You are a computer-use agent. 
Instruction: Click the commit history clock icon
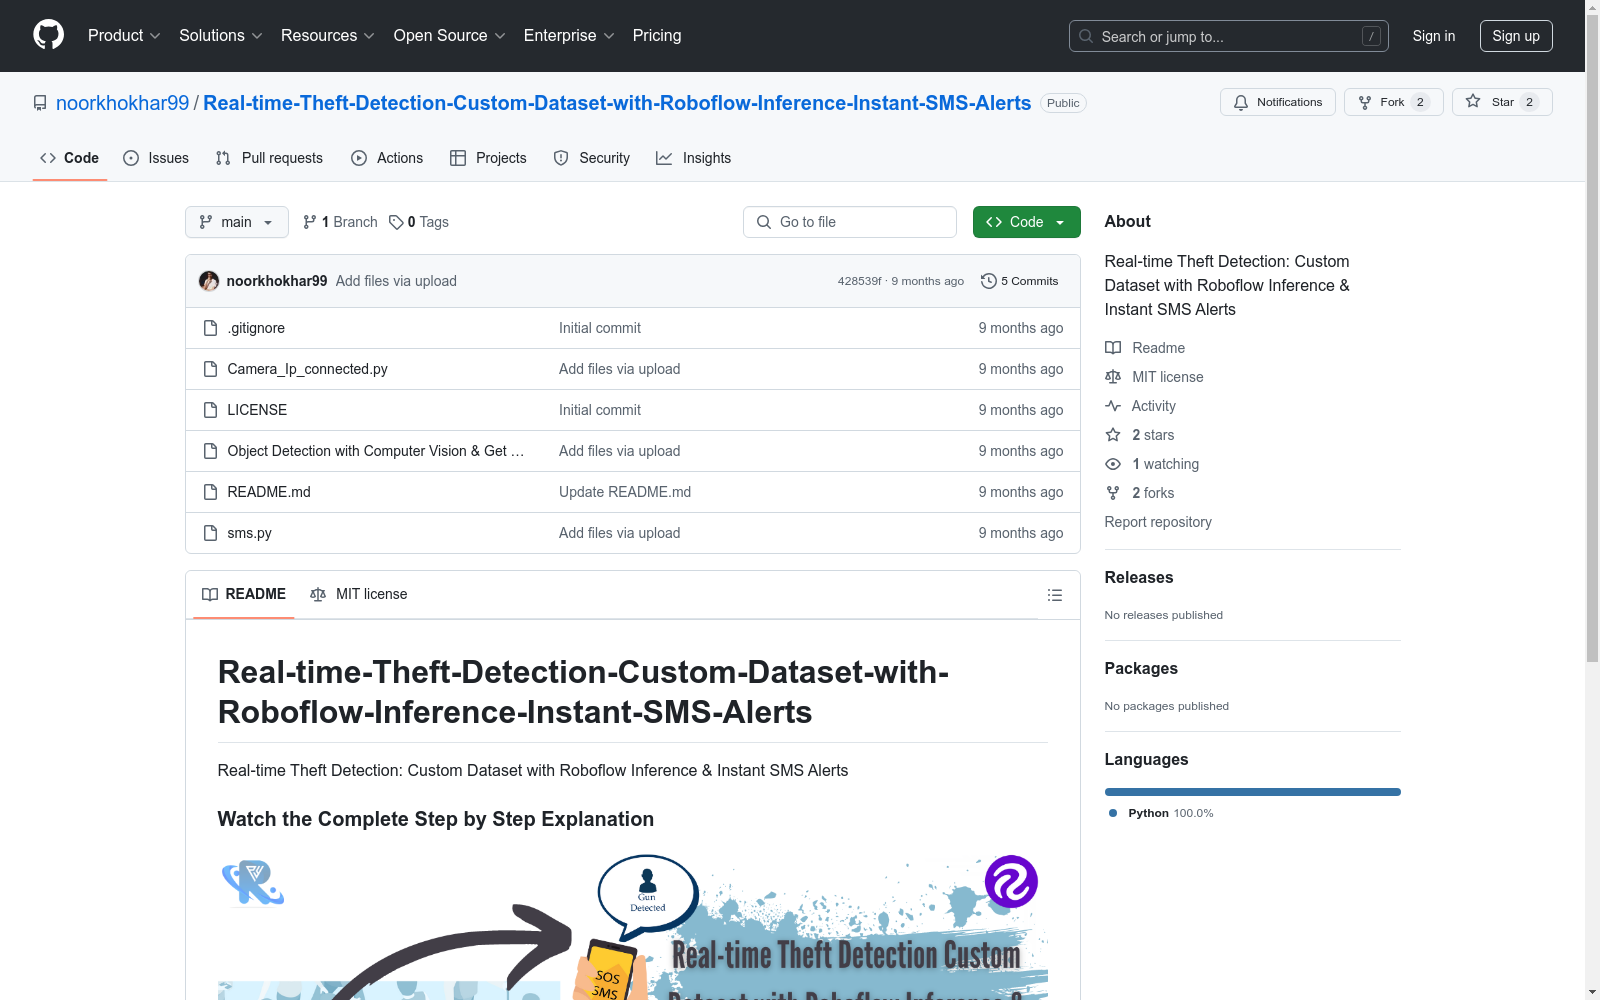tap(988, 281)
